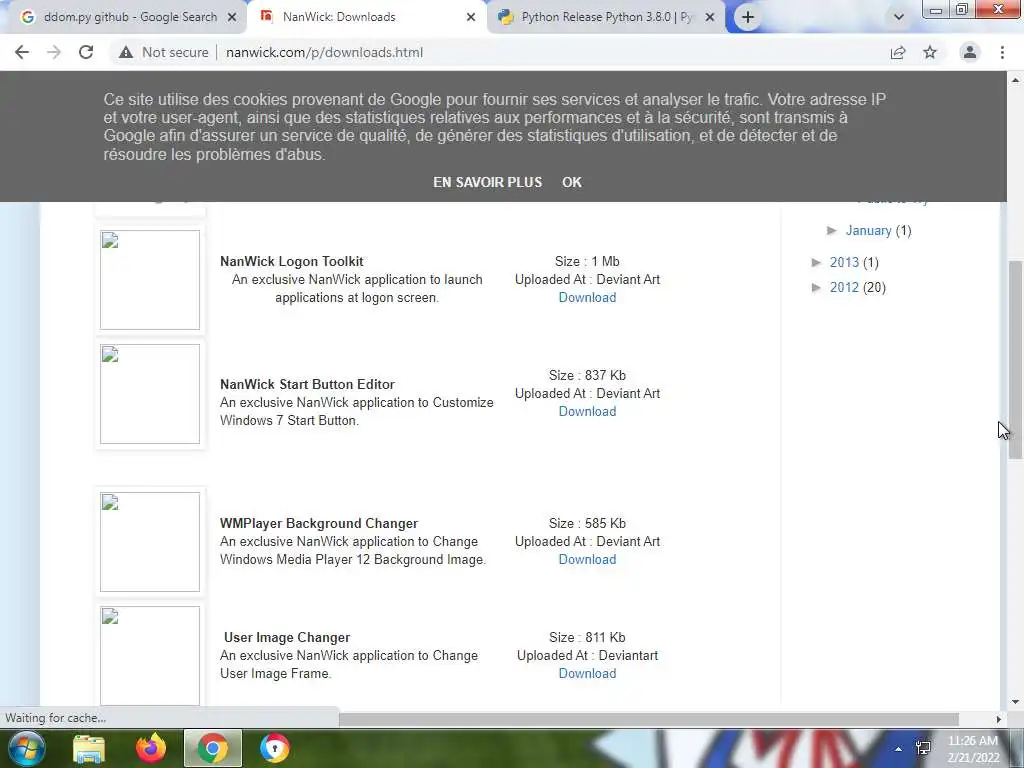Click the Size : 811 Kb text
The image size is (1024, 768).
coord(587,637)
